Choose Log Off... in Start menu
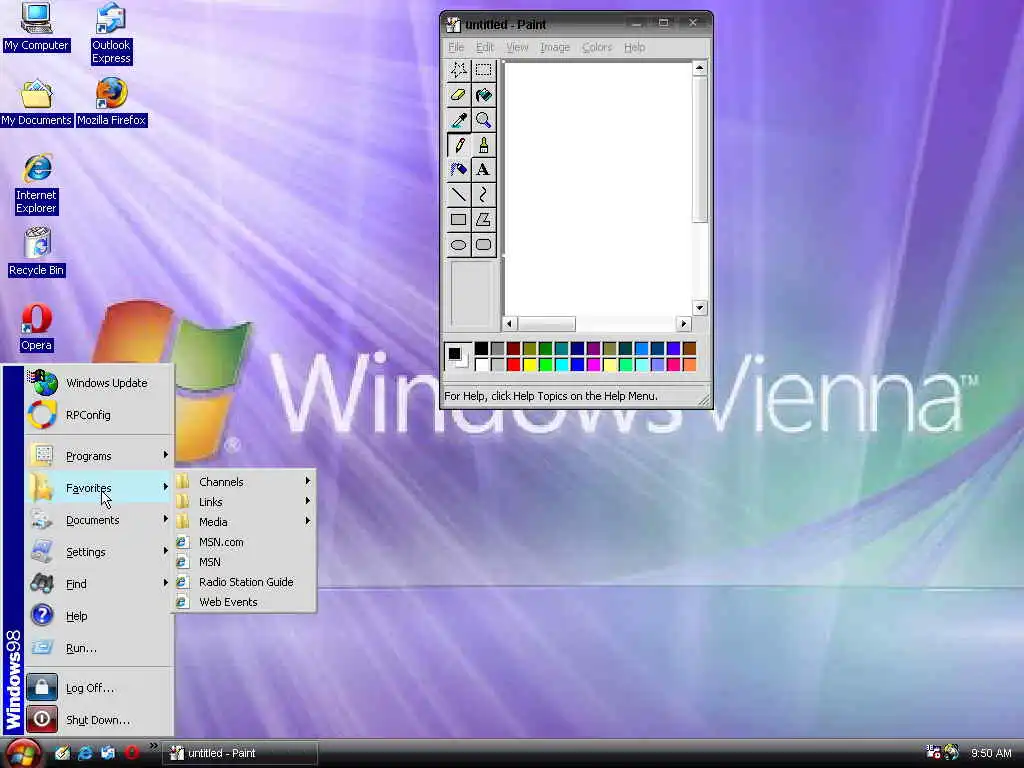 click(99, 688)
